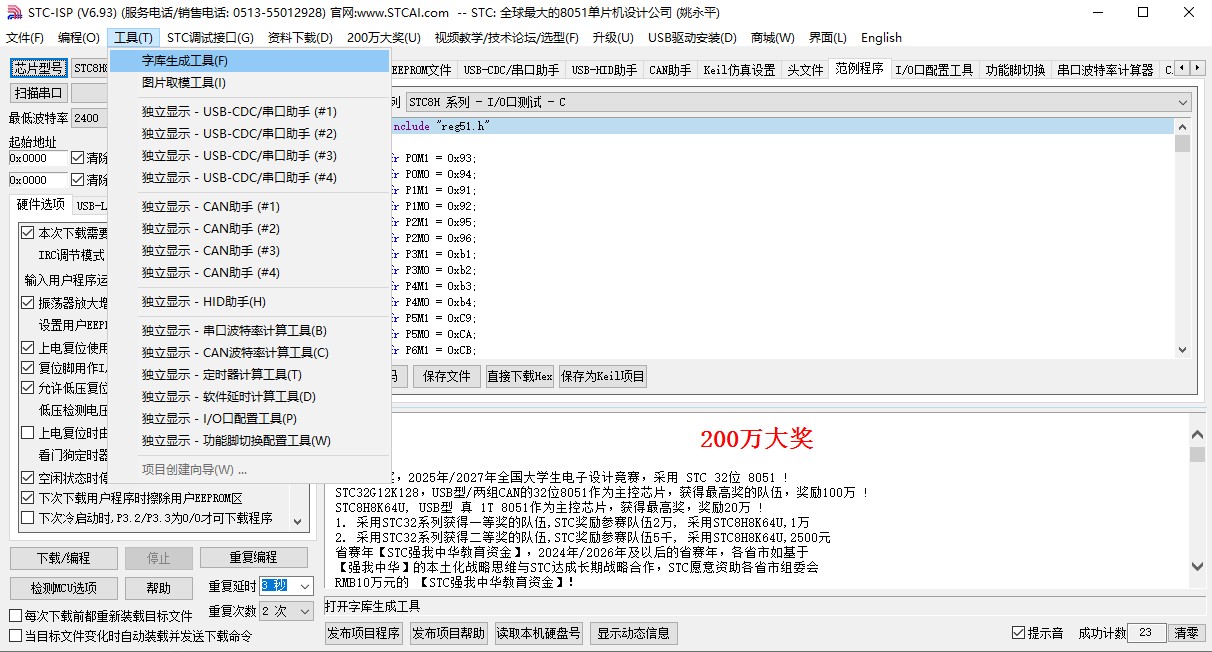Screen dimensions: 1212x652
Task: Click the 发布项目程序 button
Action: (364, 633)
